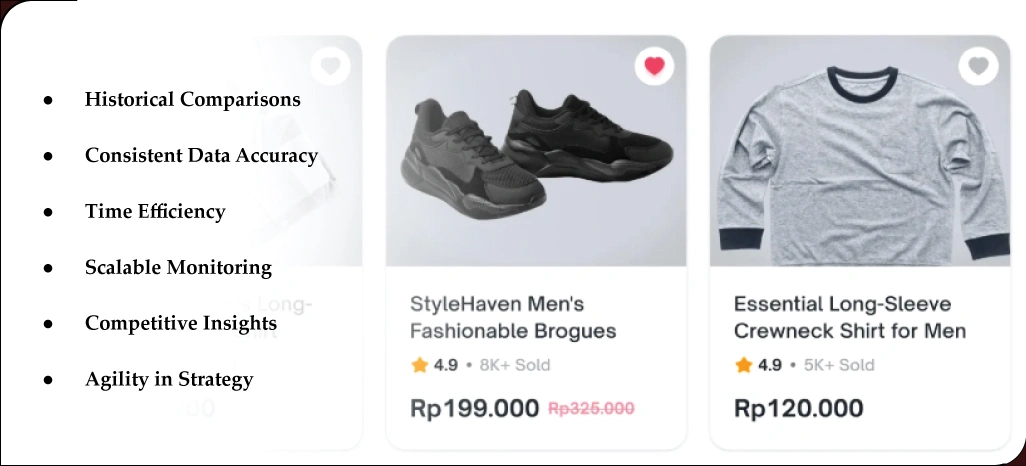Choose the Competitive Insights bullet

(181, 323)
